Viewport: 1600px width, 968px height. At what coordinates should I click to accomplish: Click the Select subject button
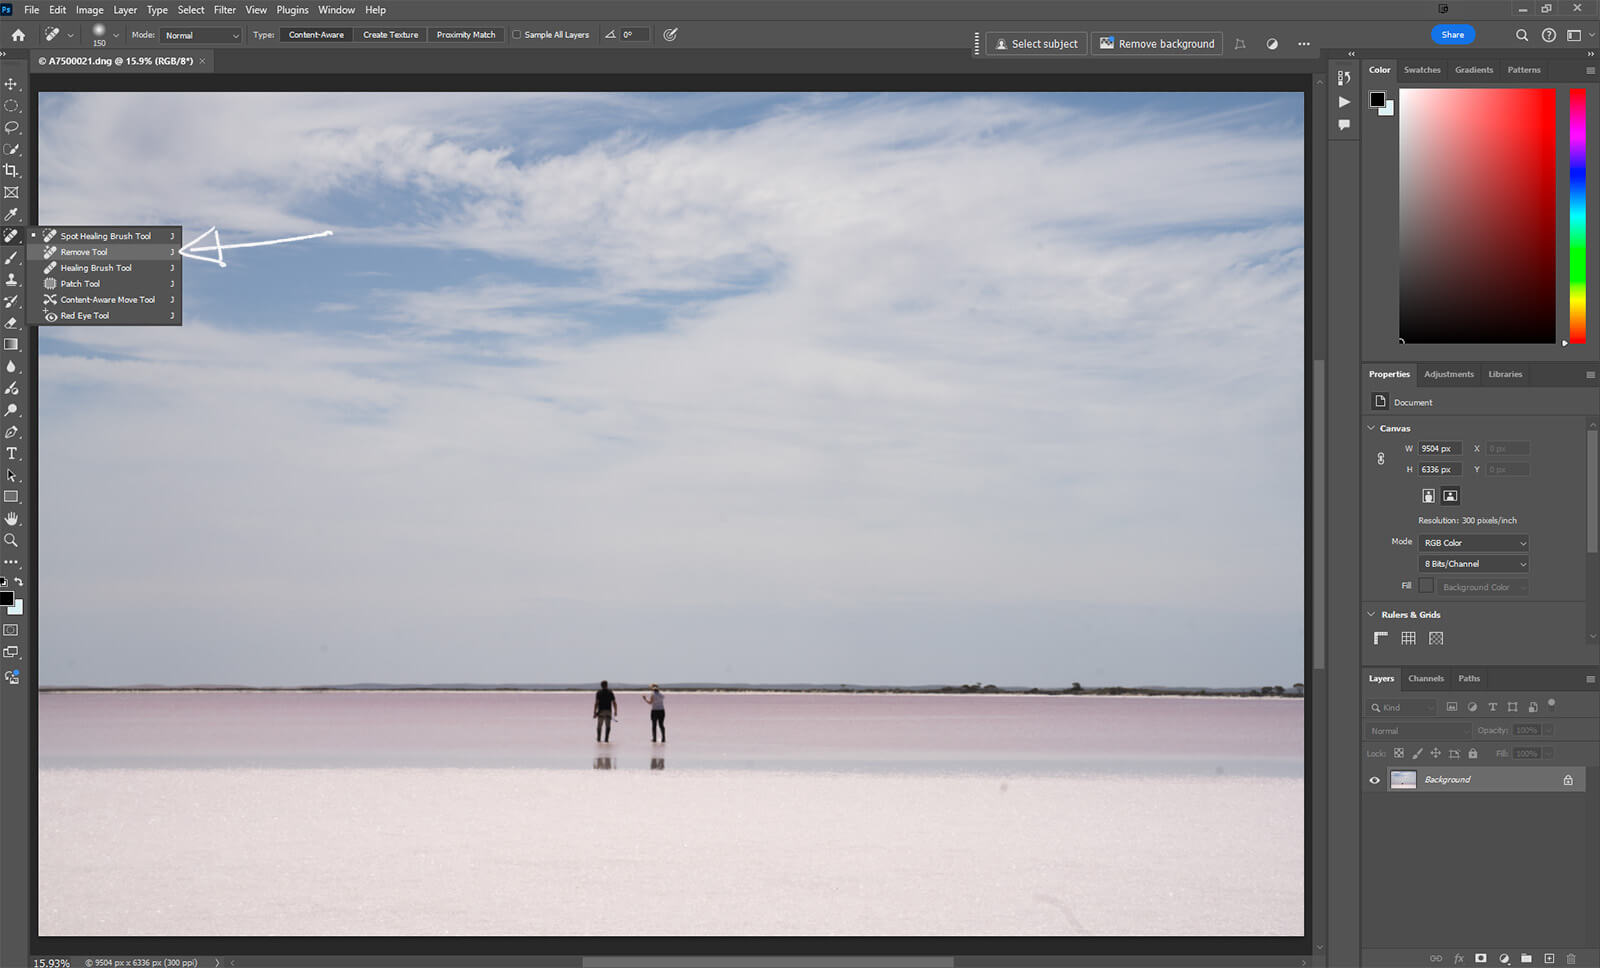1036,44
